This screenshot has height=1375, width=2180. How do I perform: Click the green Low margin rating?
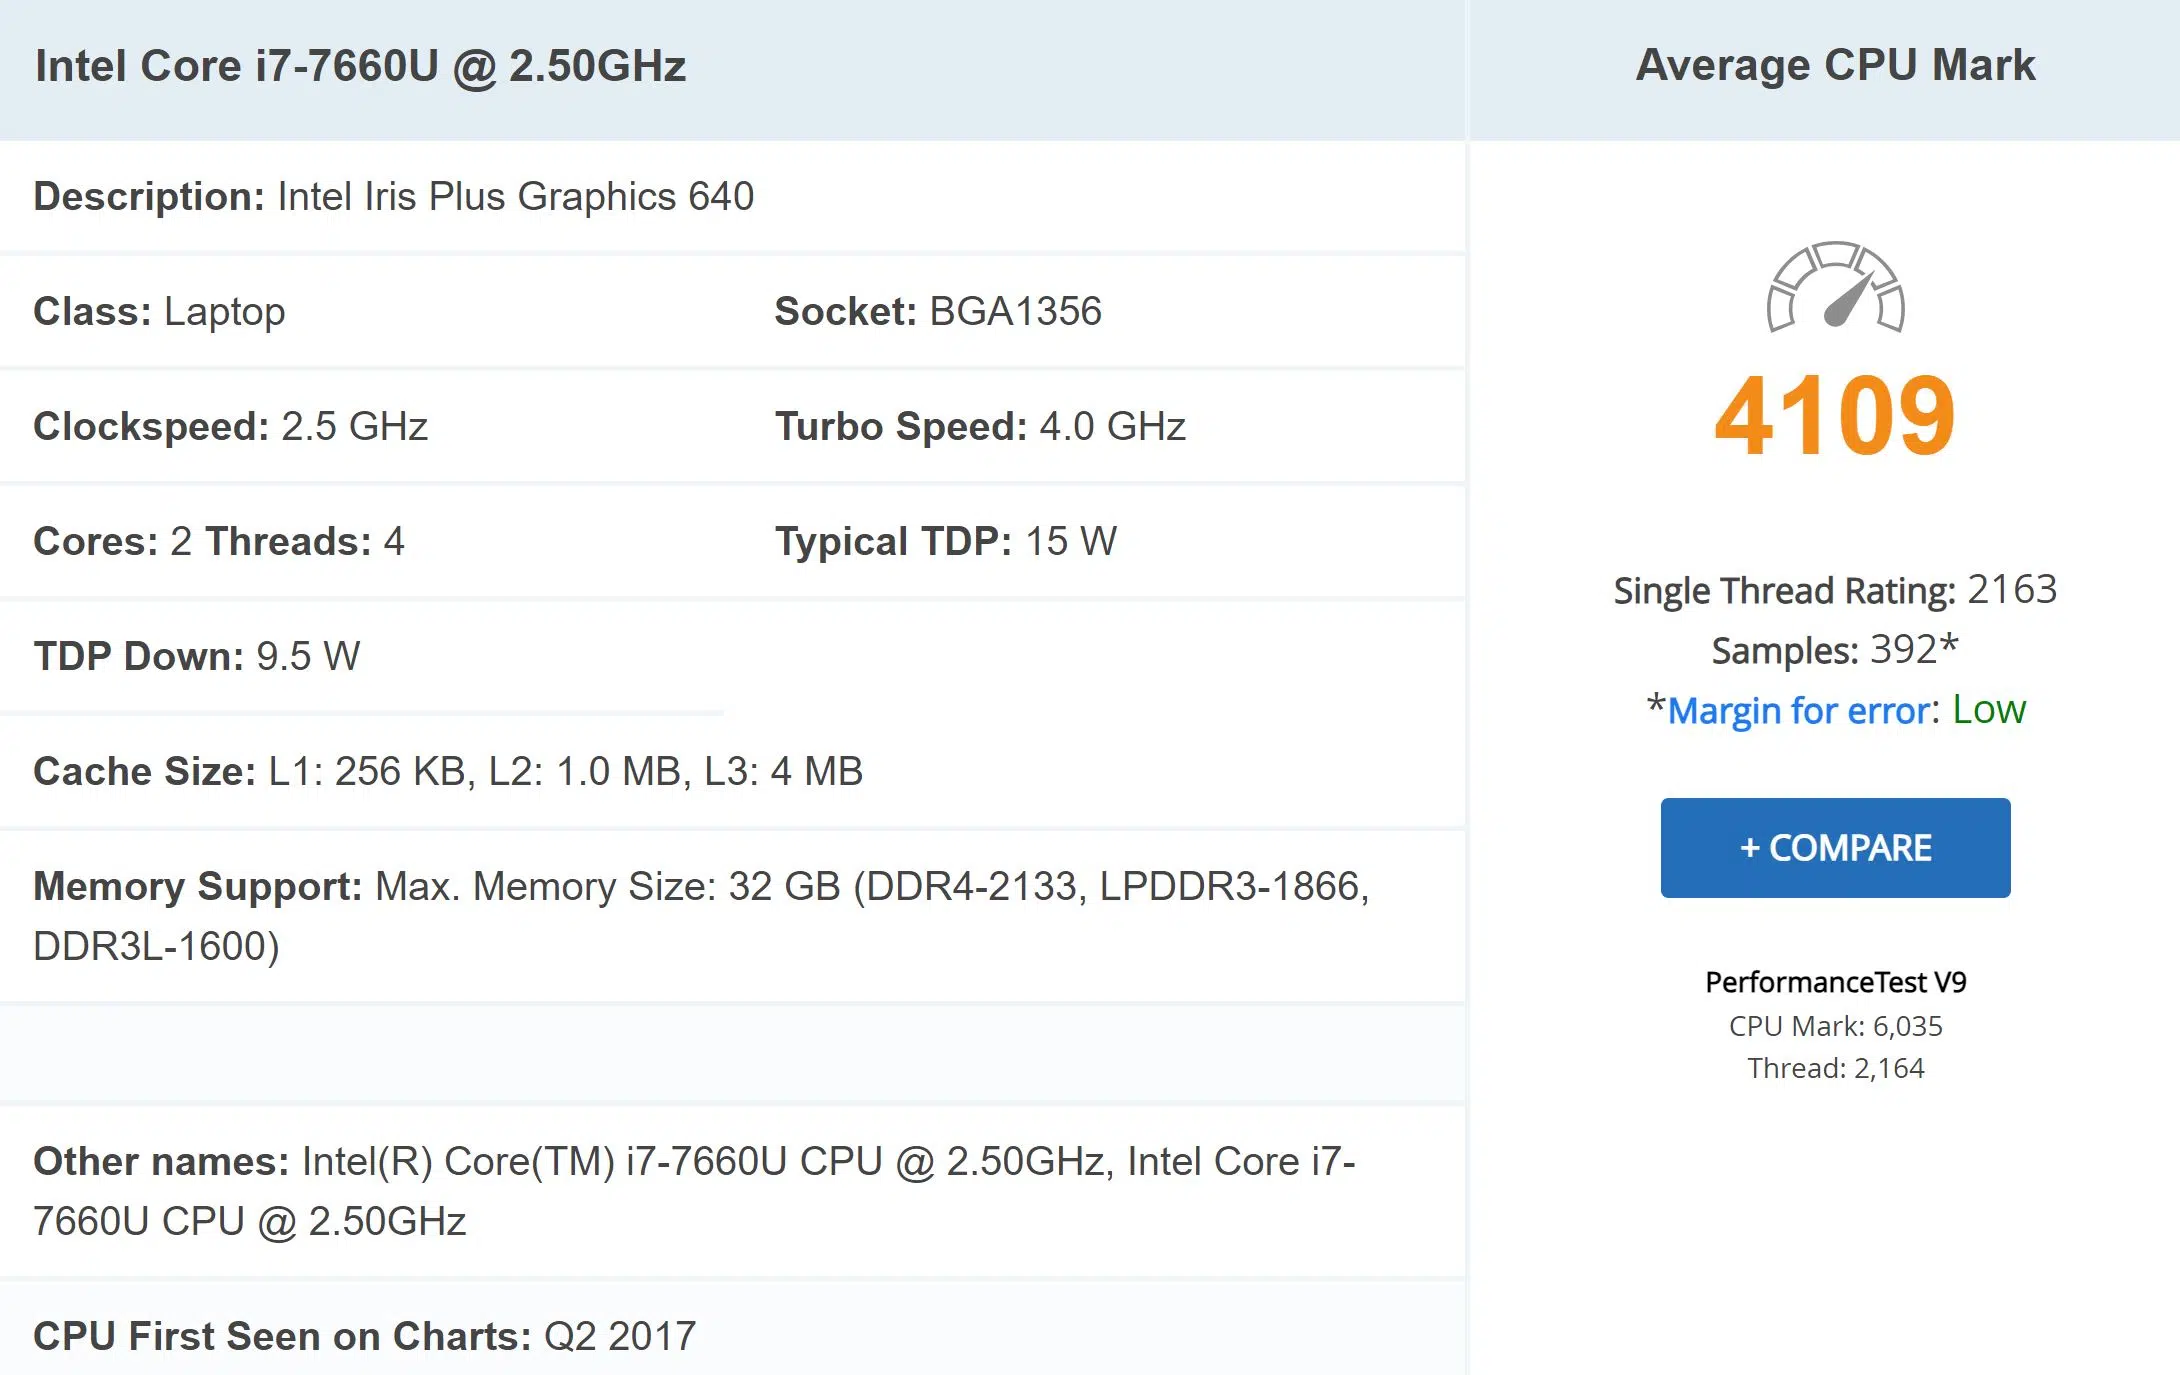tap(1989, 710)
